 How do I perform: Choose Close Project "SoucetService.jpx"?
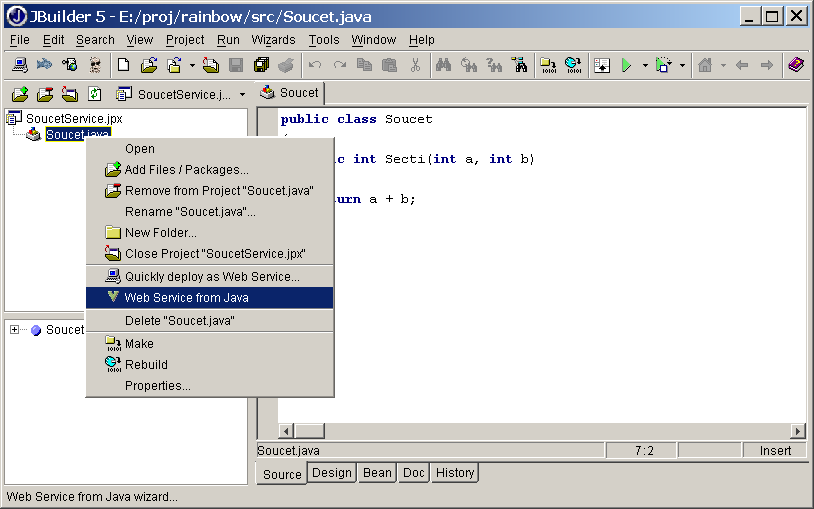[210, 253]
